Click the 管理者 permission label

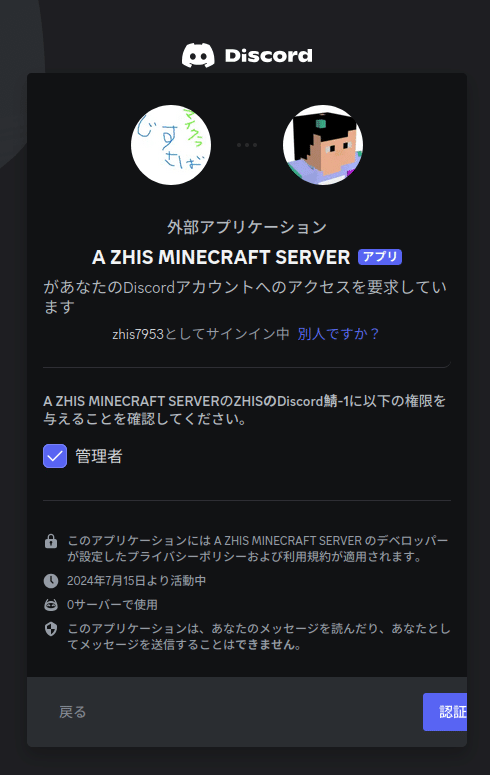point(99,456)
